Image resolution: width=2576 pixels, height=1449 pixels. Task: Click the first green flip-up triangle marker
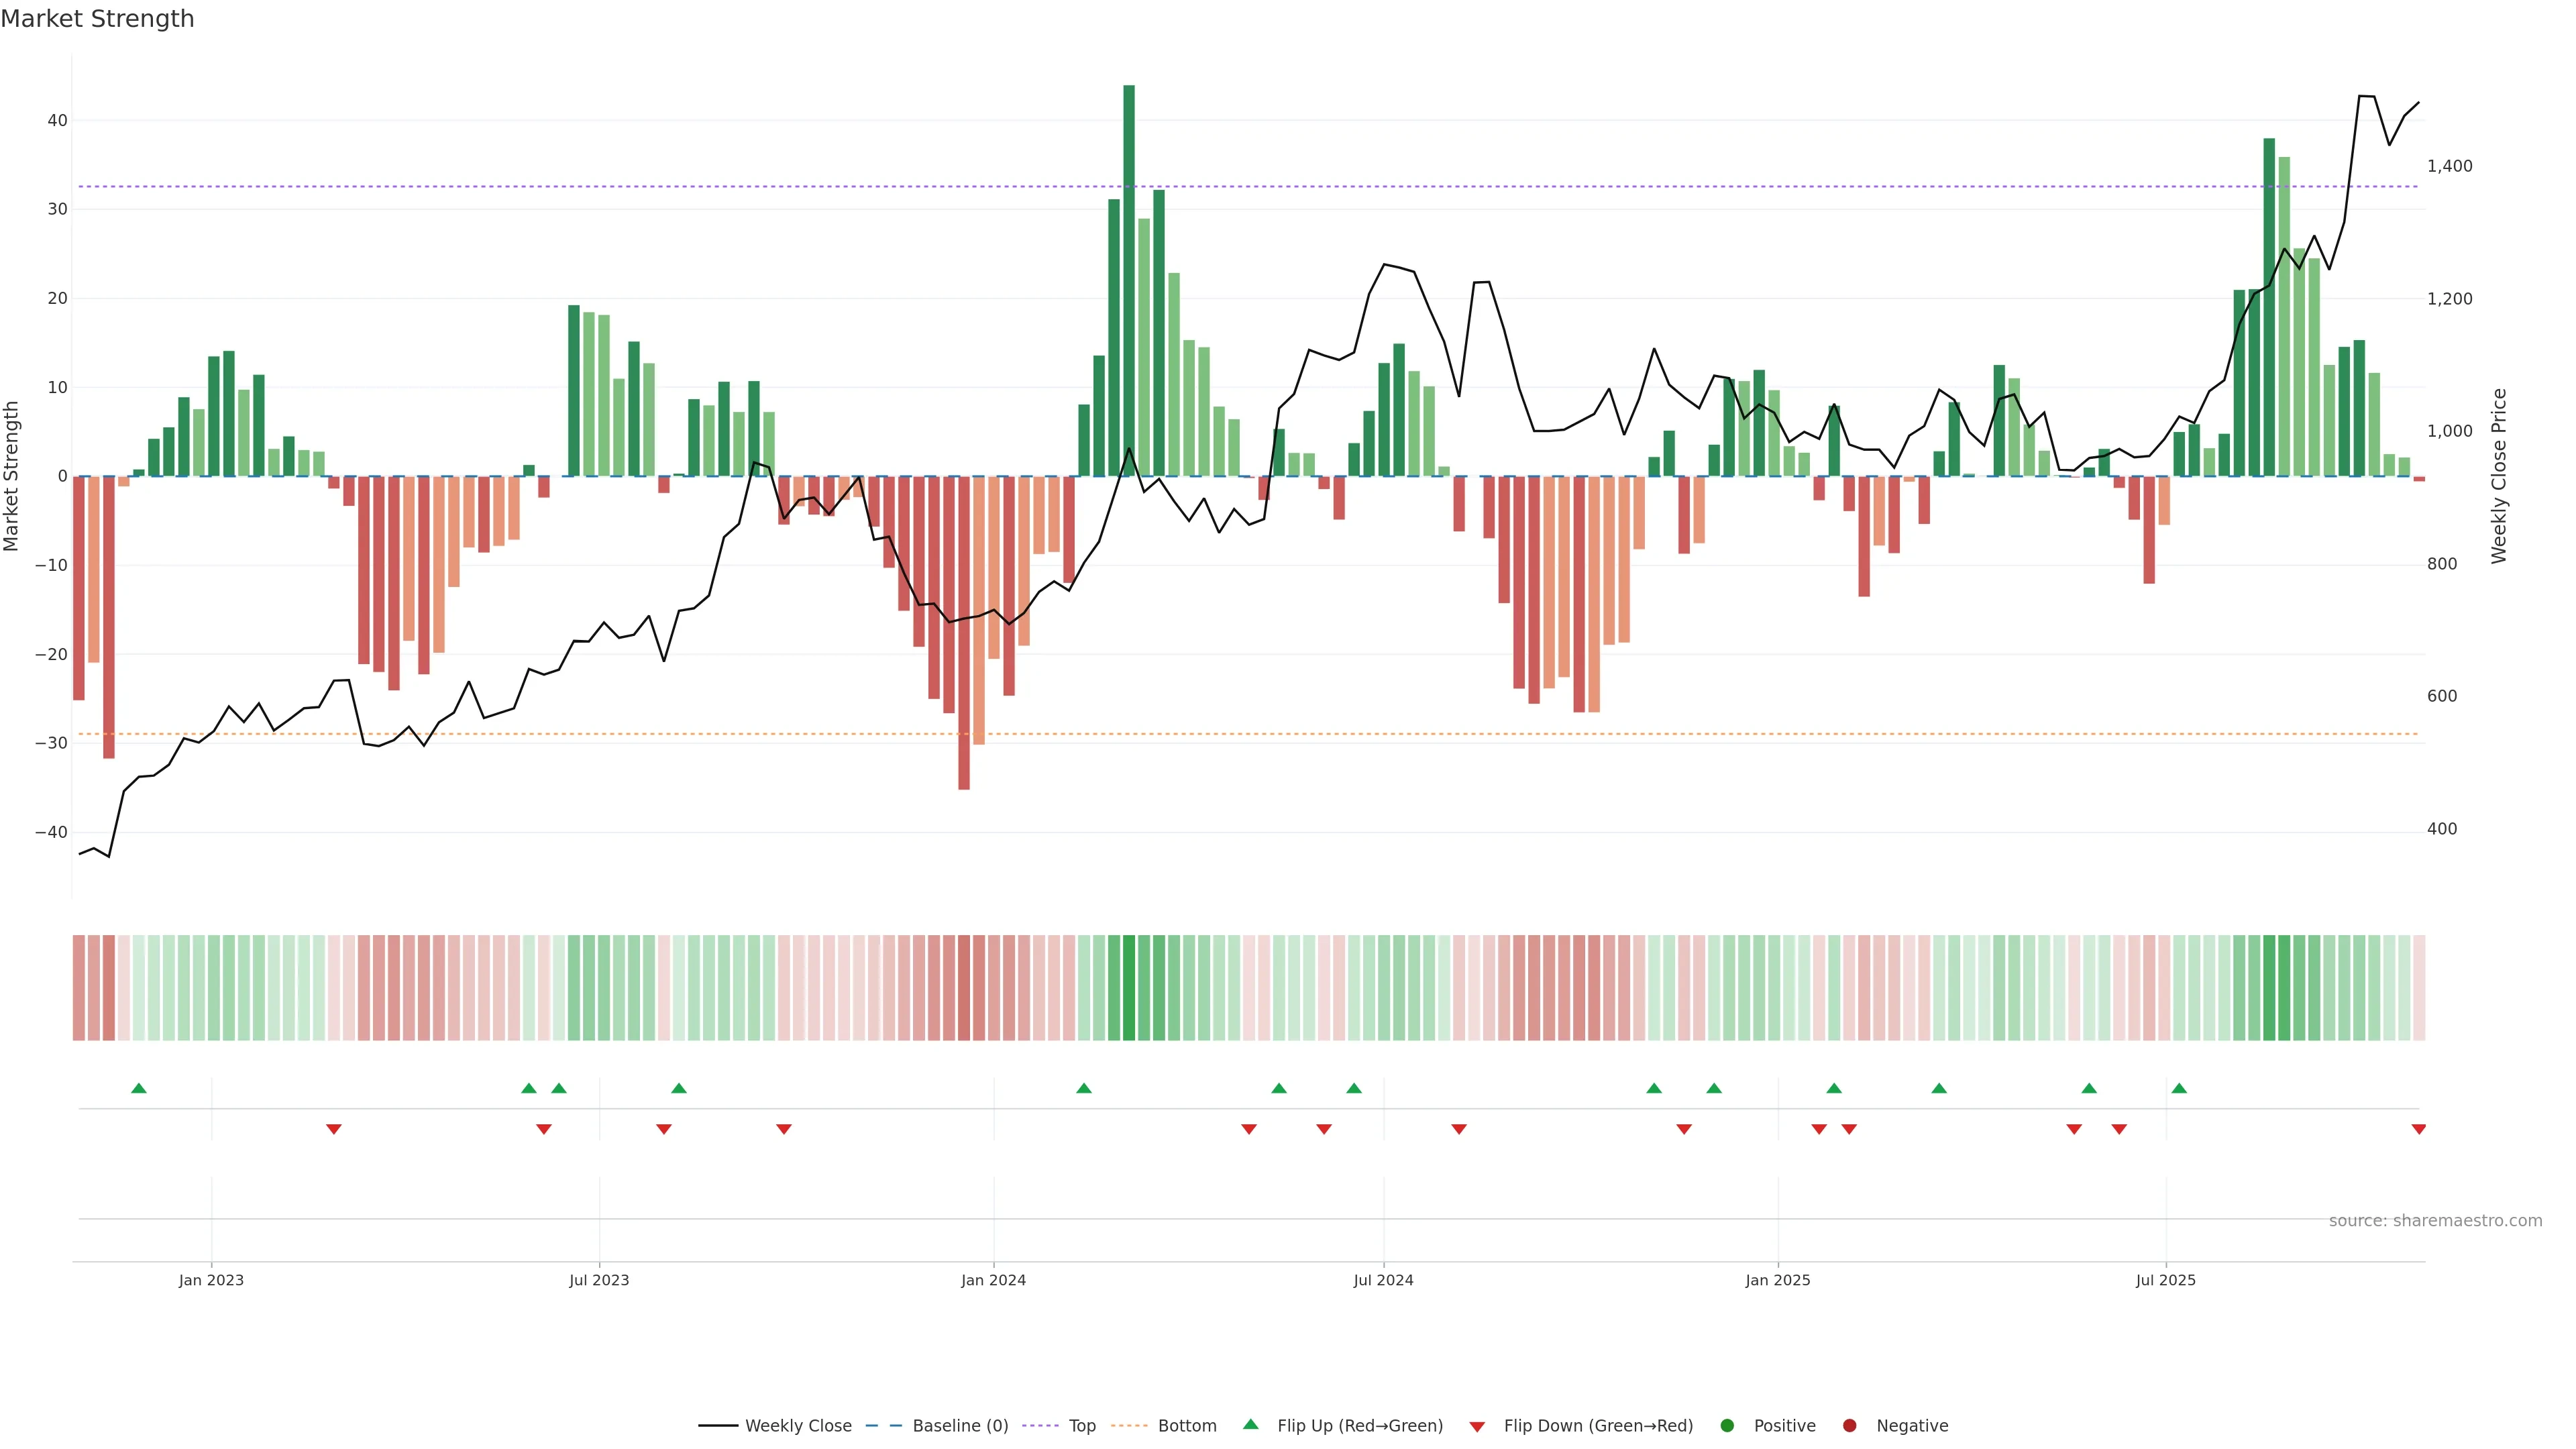(139, 1088)
